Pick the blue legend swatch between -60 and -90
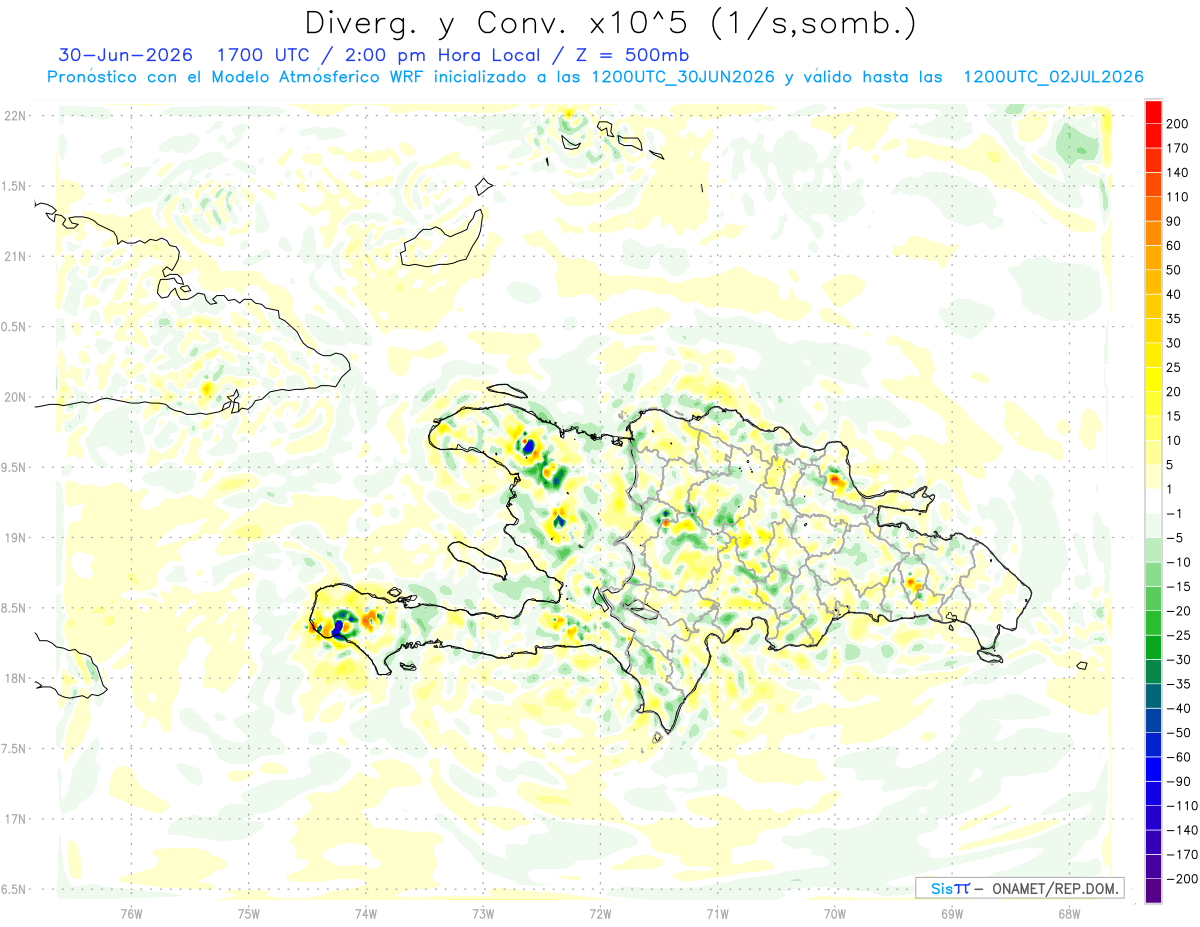 point(1153,769)
